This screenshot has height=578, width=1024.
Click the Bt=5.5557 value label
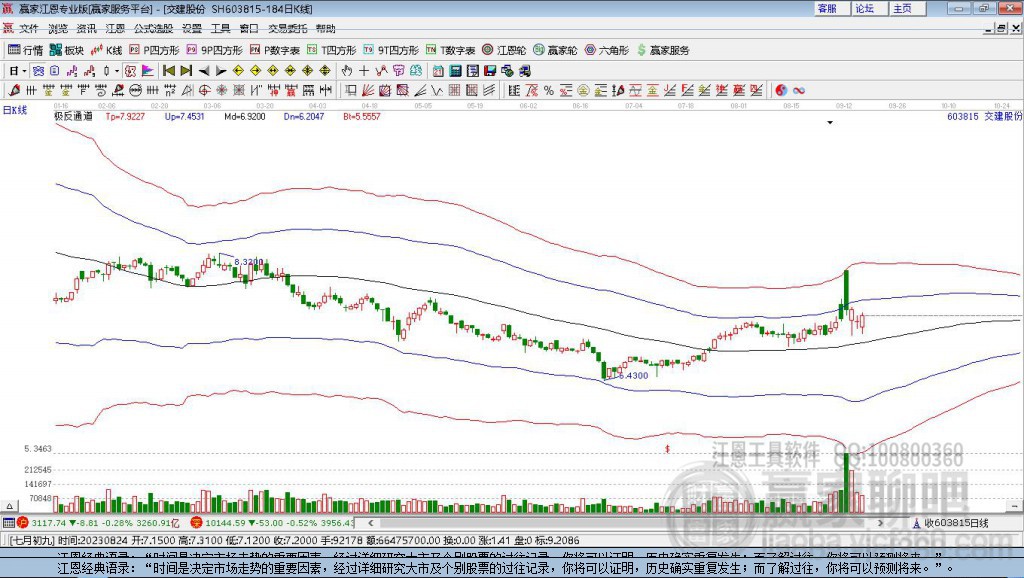362,116
